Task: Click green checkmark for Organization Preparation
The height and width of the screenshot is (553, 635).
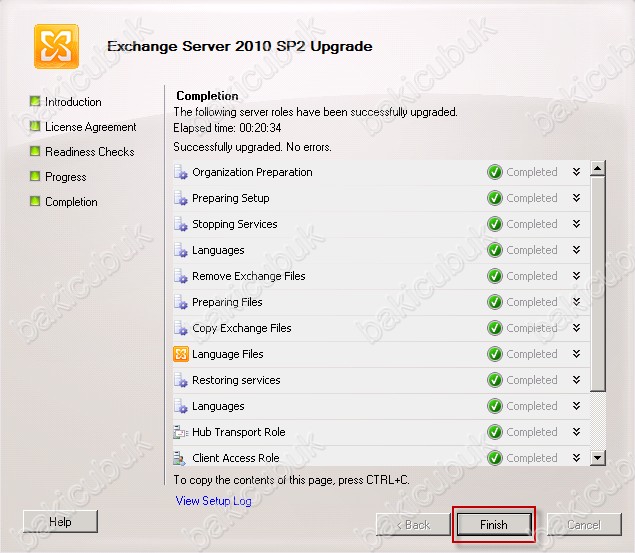Action: [x=494, y=172]
